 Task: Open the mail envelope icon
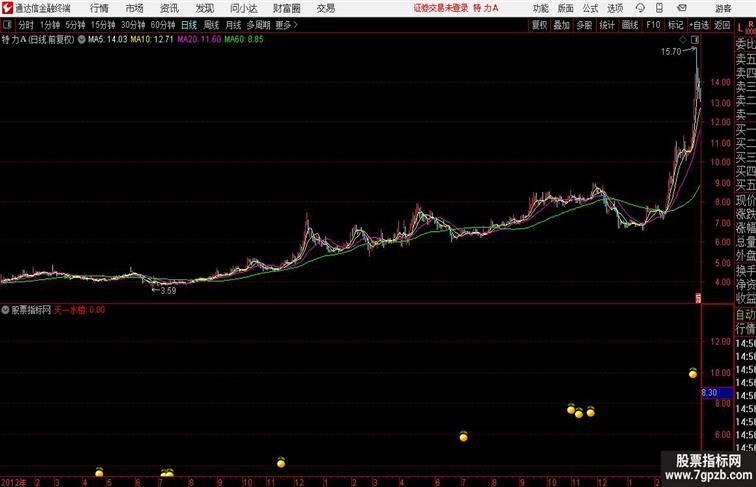(682, 8)
